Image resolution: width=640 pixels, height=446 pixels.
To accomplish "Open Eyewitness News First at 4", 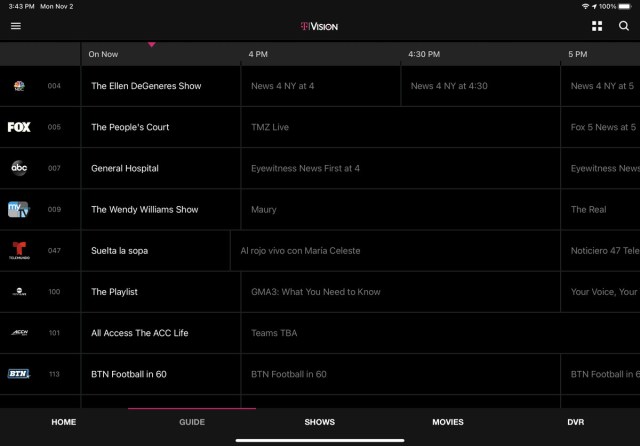I will click(x=401, y=168).
